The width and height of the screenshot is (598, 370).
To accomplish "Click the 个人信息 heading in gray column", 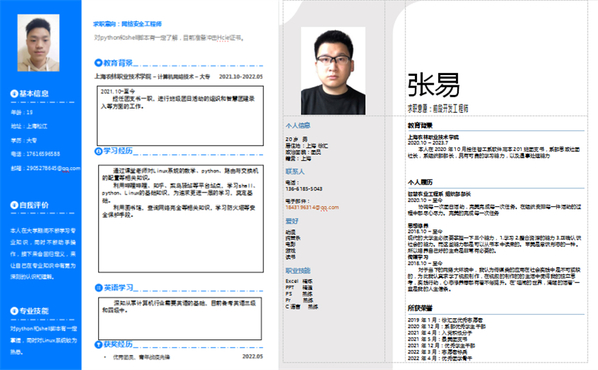I will pos(298,125).
